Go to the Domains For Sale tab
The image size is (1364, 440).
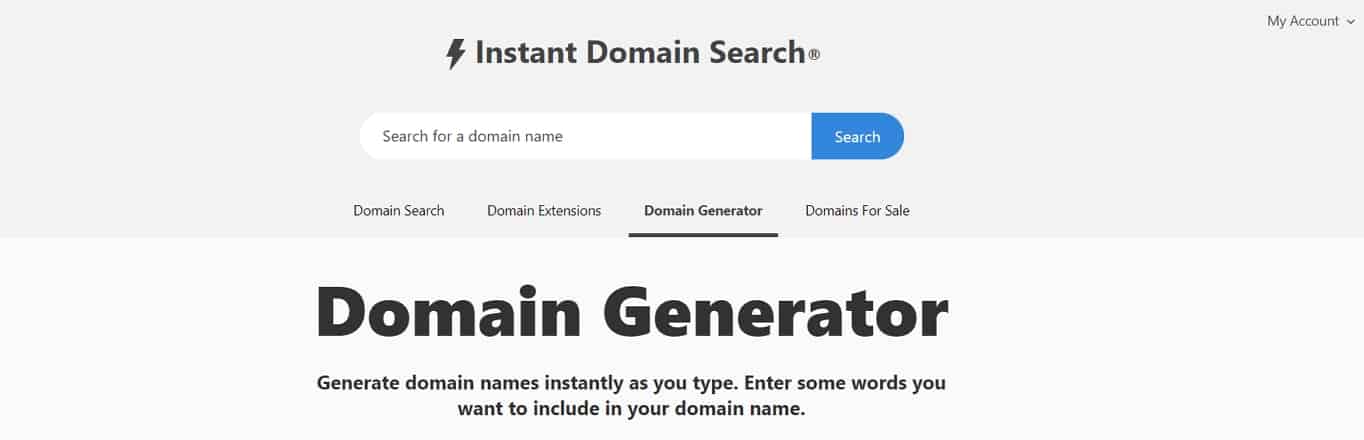coord(857,211)
